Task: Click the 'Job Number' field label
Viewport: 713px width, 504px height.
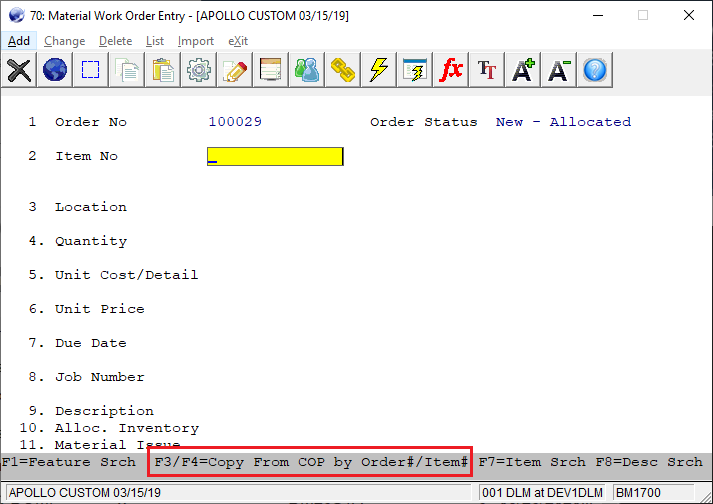Action: click(100, 377)
